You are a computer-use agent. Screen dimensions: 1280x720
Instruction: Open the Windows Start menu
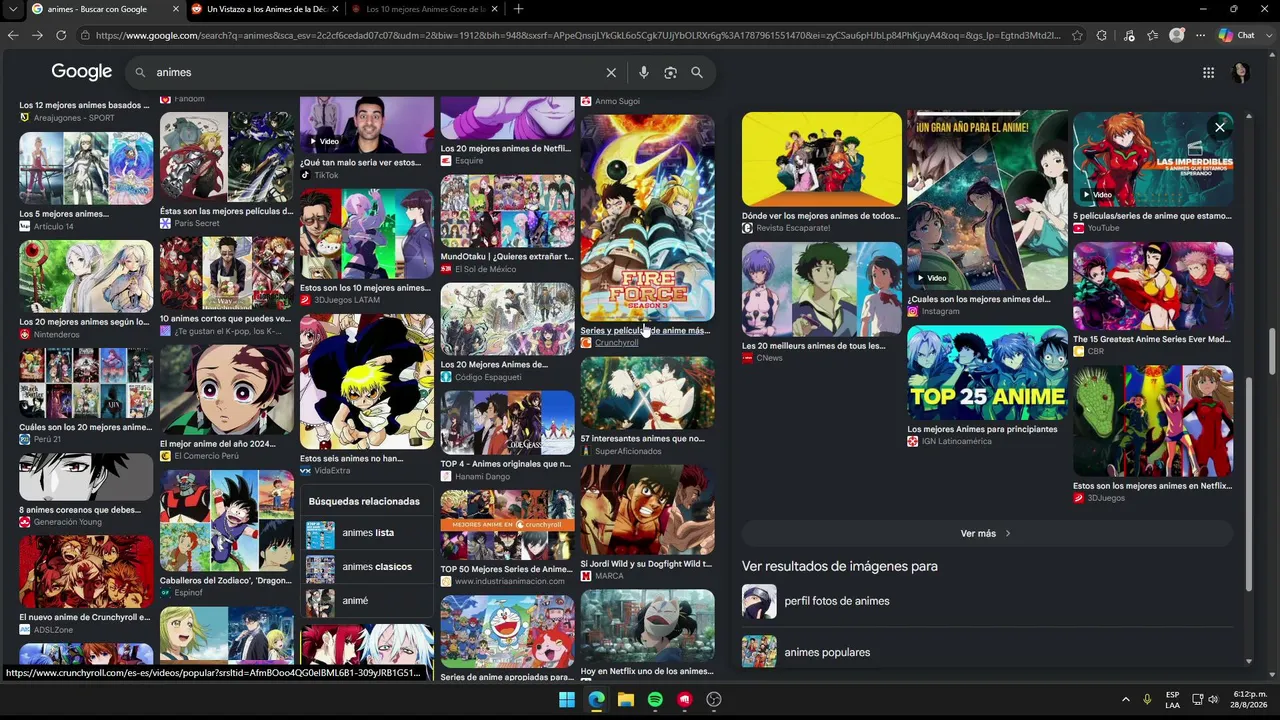tap(567, 699)
